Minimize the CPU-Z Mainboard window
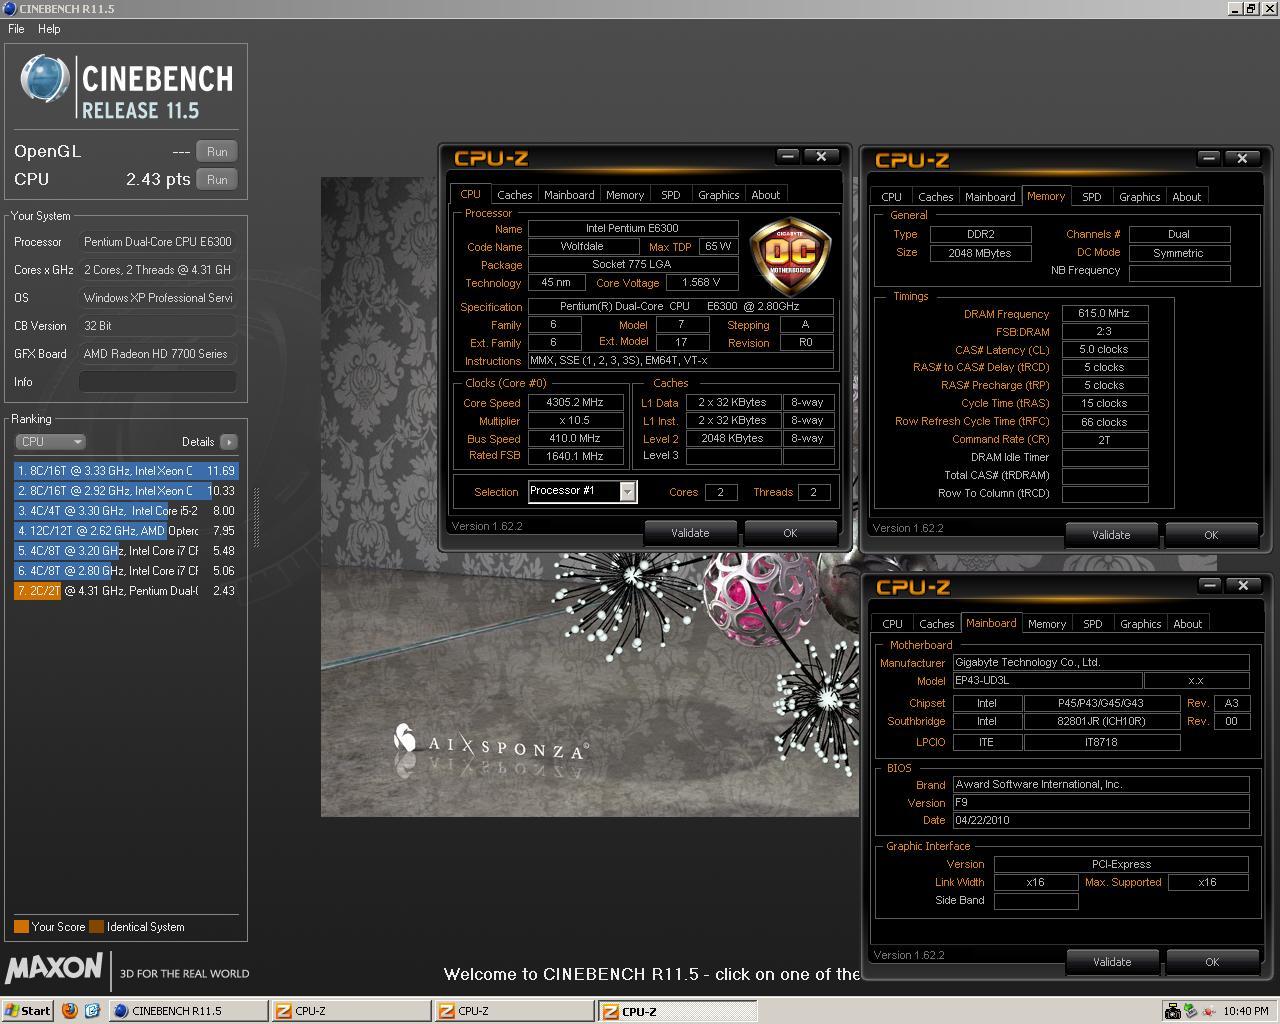This screenshot has height=1024, width=1280. click(1210, 585)
